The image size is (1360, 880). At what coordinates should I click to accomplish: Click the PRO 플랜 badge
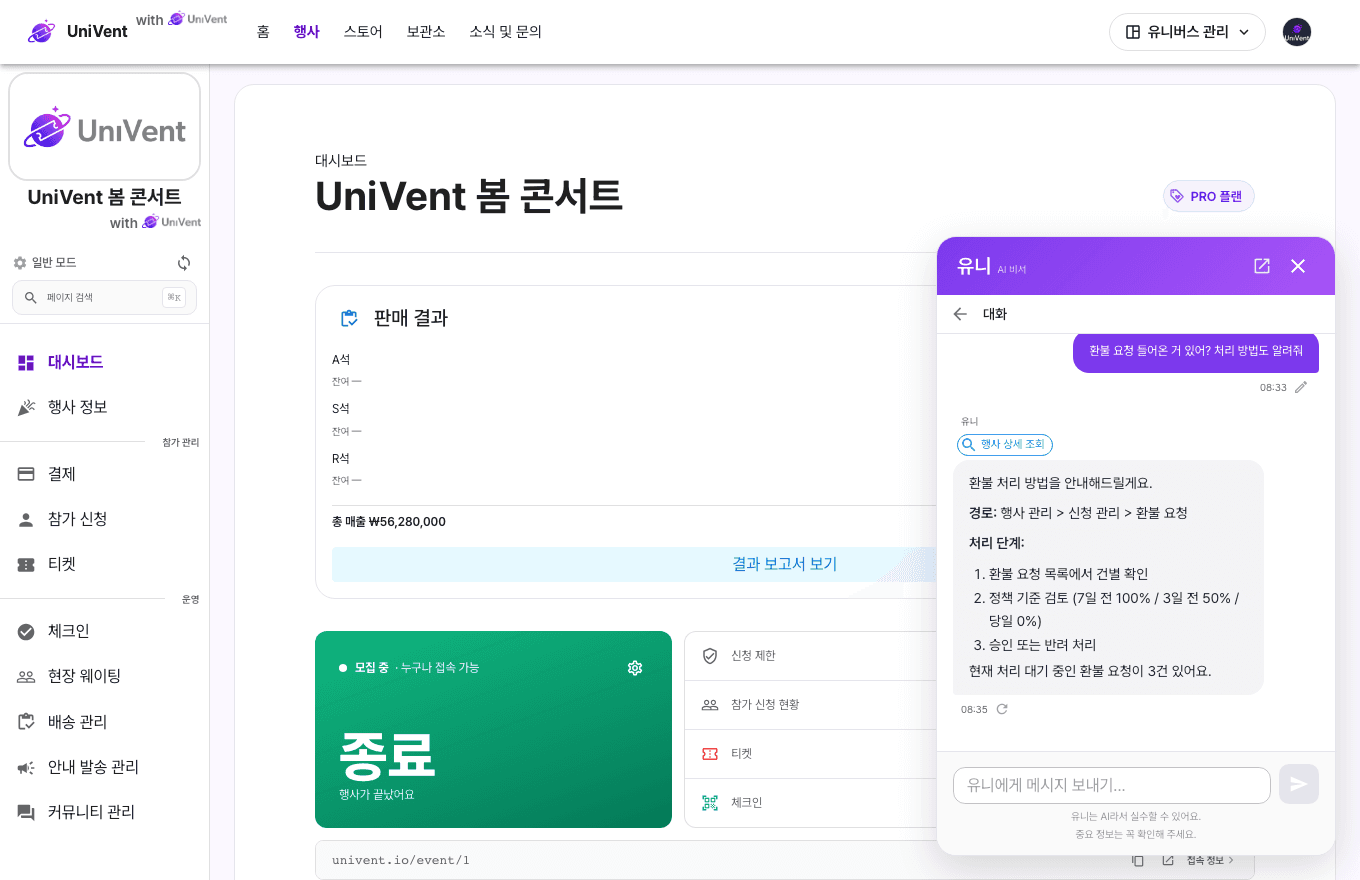tap(1208, 196)
